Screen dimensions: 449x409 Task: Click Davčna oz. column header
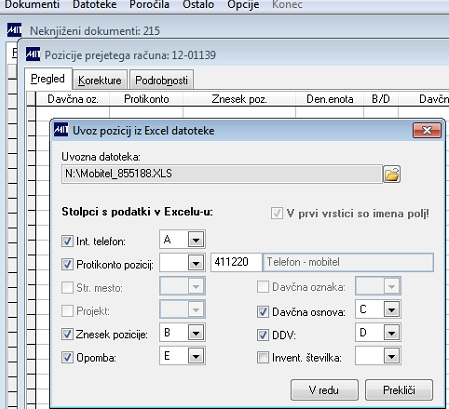point(73,99)
